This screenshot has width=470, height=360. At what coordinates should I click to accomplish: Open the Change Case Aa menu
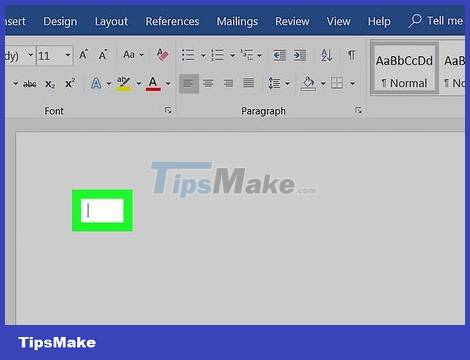point(133,55)
